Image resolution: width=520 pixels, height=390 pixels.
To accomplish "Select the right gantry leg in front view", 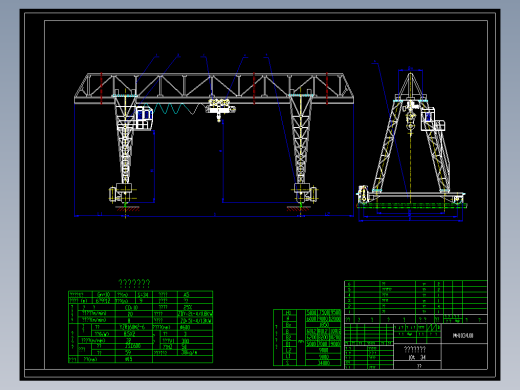I will tap(301, 140).
